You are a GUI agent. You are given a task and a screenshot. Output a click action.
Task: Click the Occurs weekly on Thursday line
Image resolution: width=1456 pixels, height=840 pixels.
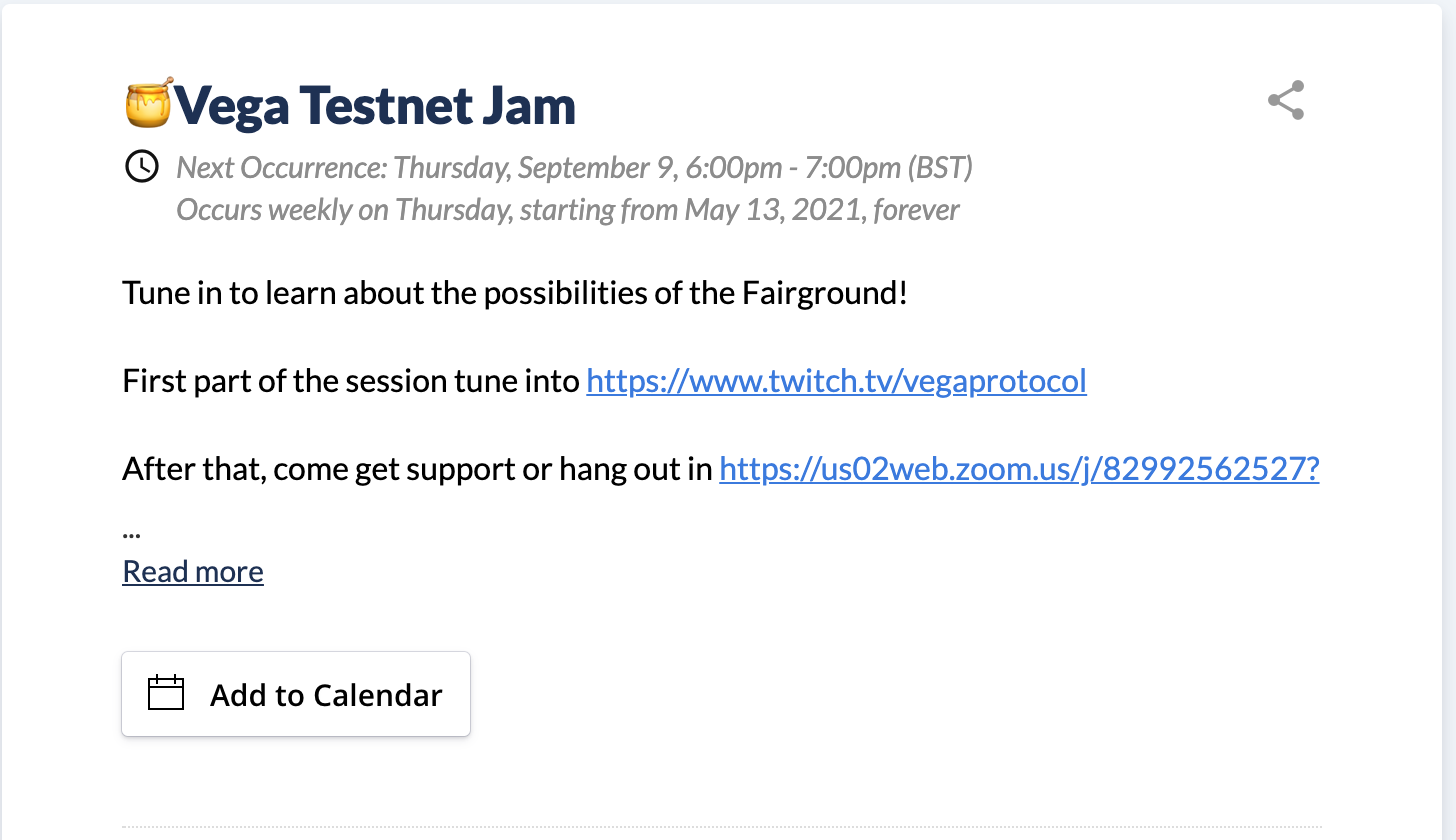click(568, 210)
